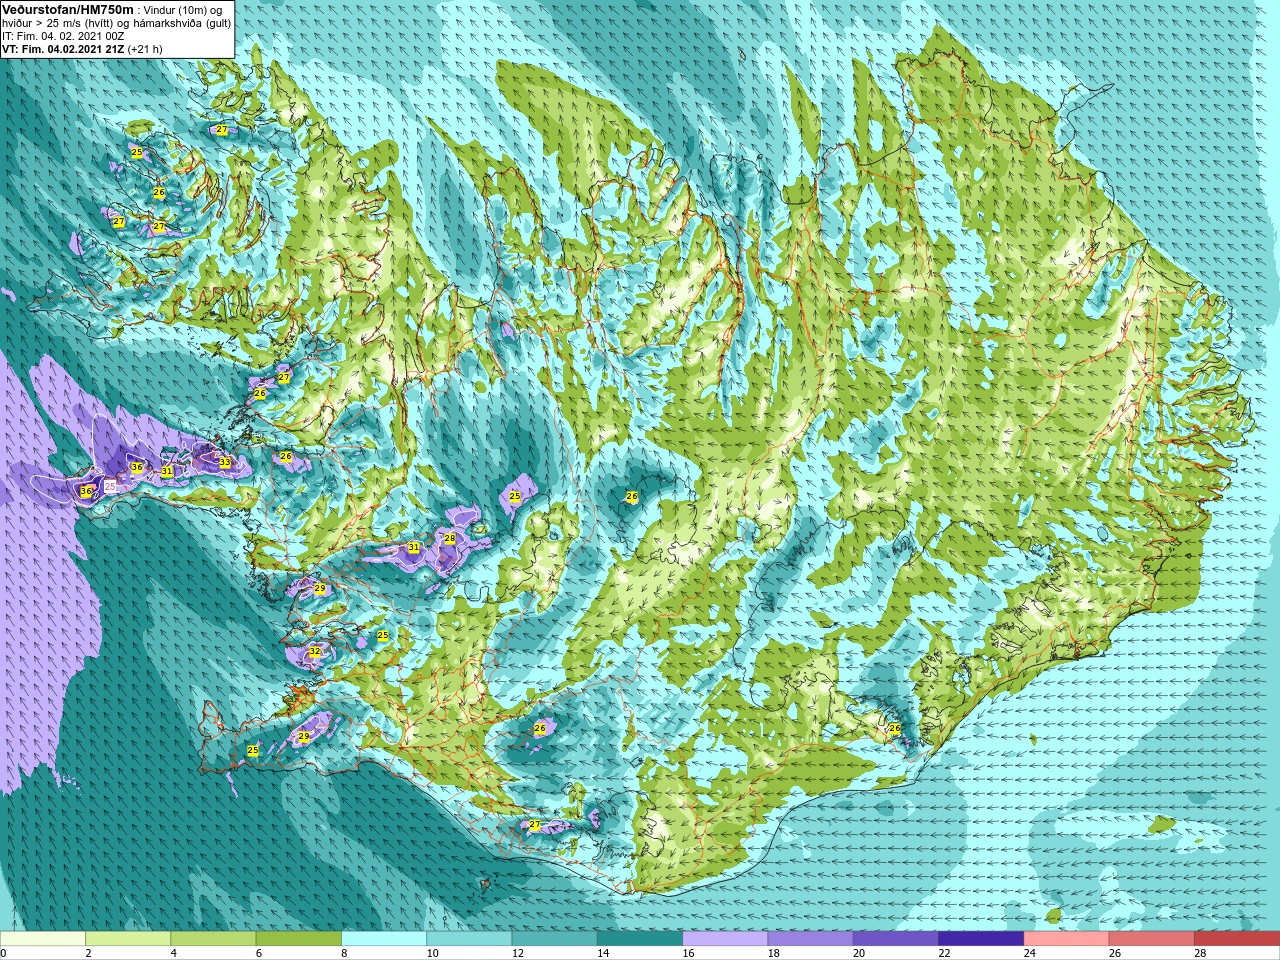This screenshot has height=960, width=1280.
Task: Pick the 4–6 green legend swatch
Action: coord(213,939)
